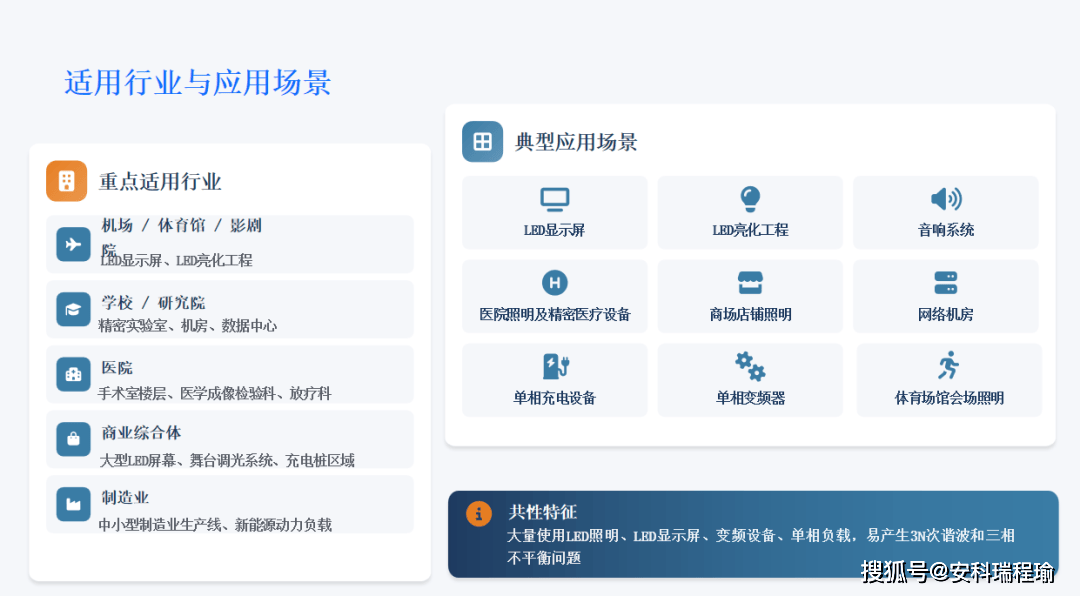Click the text 中小型制造业生产线、新能源动力负载
The width and height of the screenshot is (1080, 596).
pos(215,525)
